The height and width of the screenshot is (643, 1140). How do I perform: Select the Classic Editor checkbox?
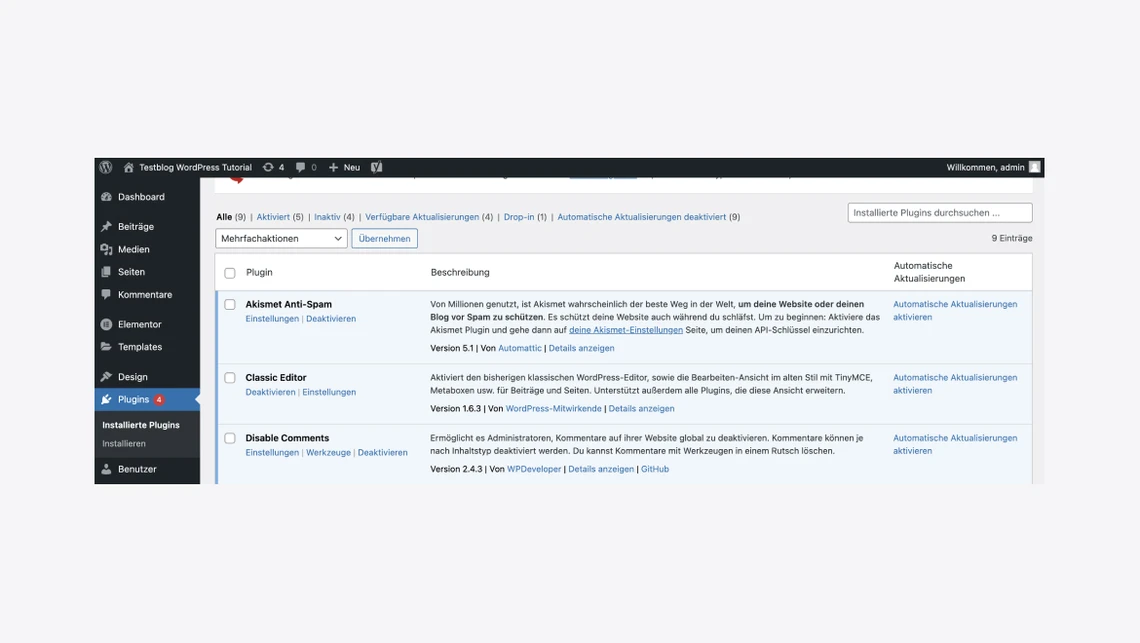(x=229, y=378)
